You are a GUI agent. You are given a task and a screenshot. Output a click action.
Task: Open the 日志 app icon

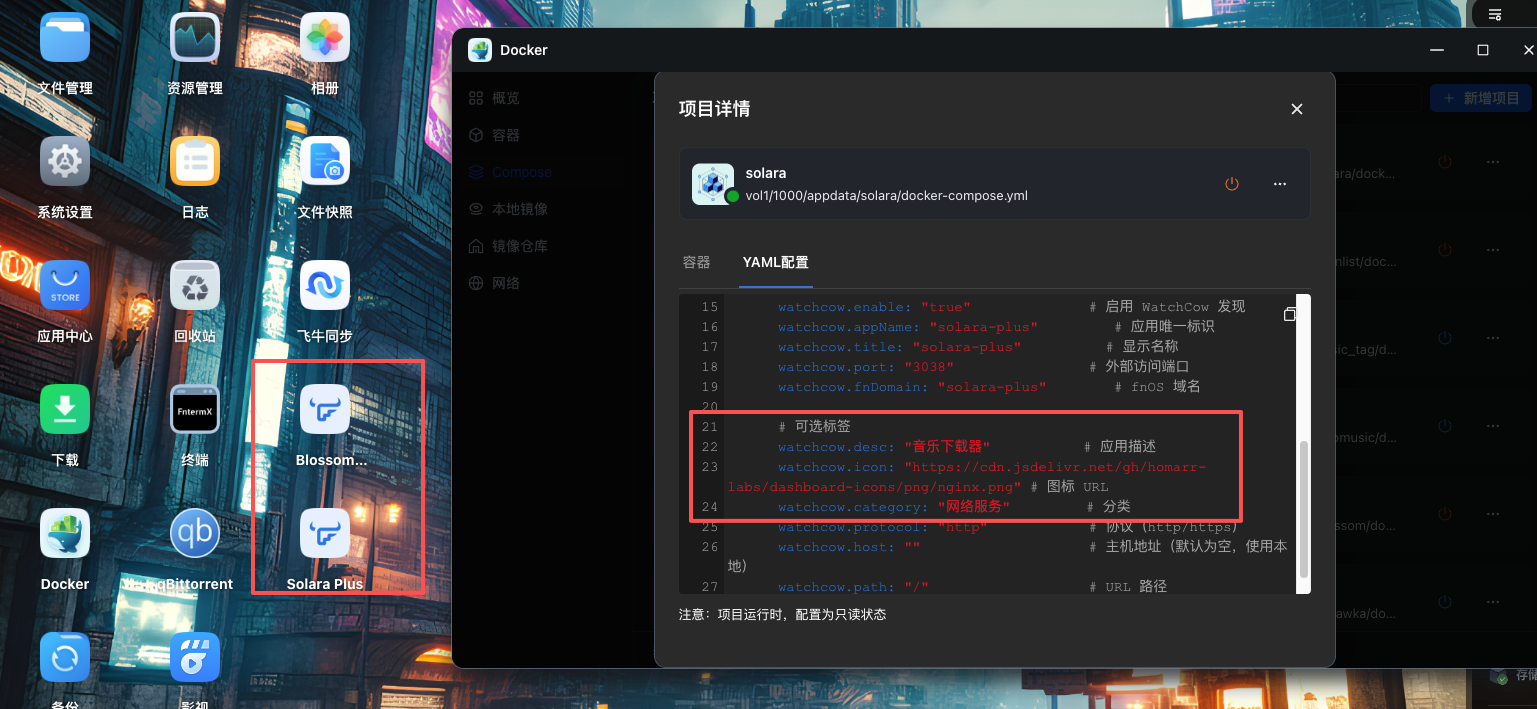[195, 162]
